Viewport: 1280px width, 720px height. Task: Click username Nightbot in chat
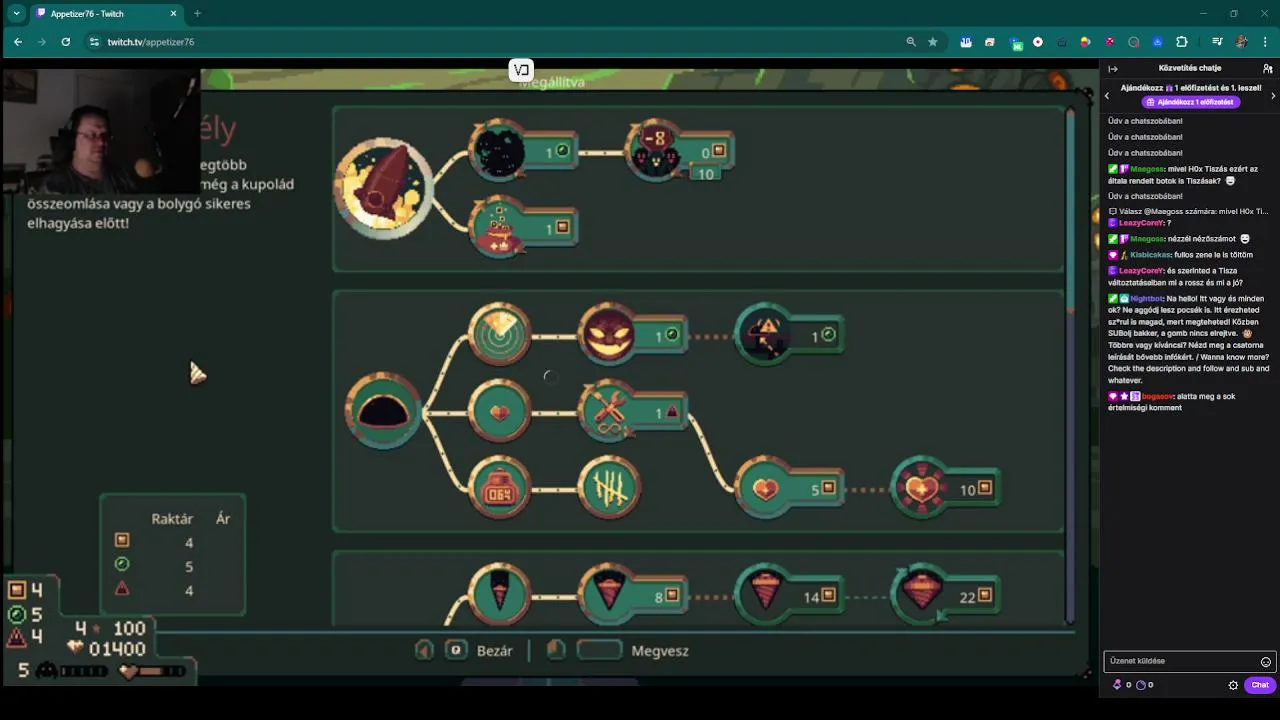1147,299
